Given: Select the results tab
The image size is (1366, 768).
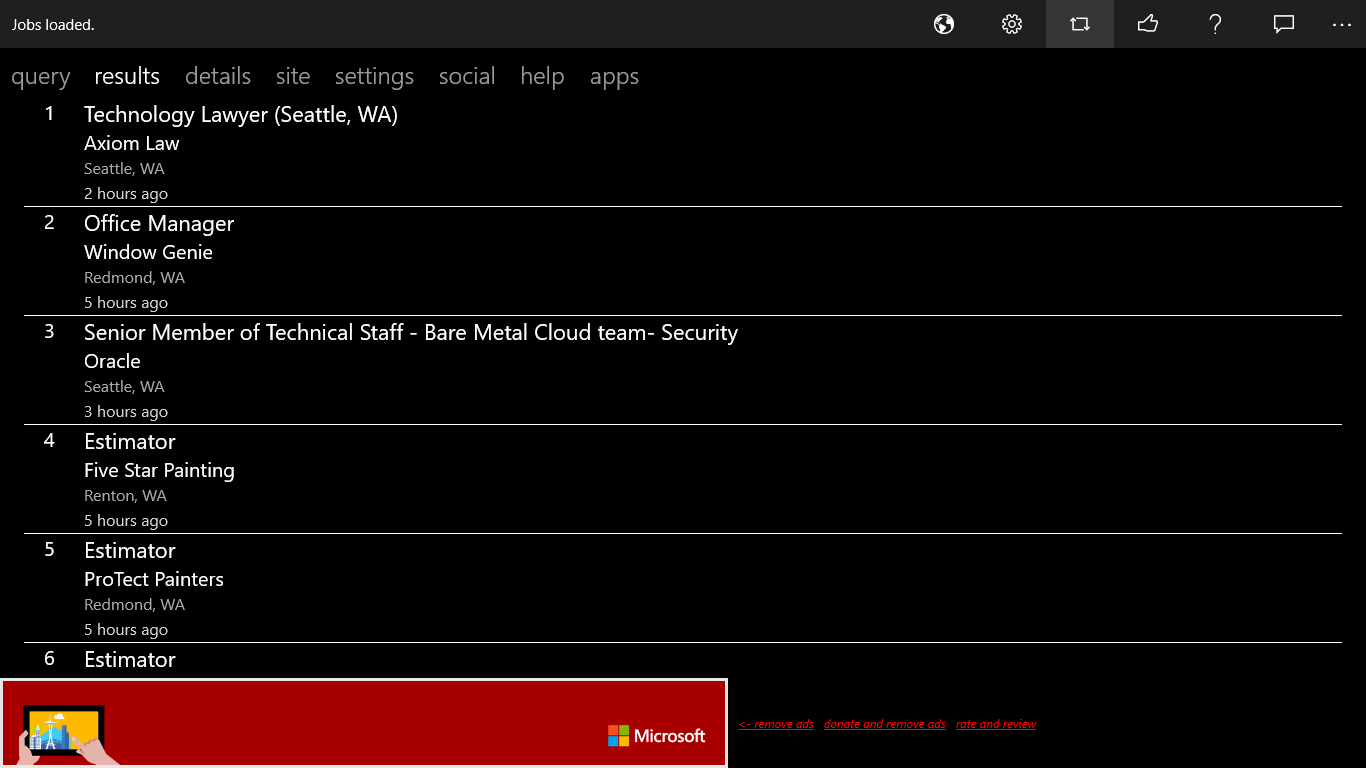Looking at the screenshot, I should click(x=127, y=76).
